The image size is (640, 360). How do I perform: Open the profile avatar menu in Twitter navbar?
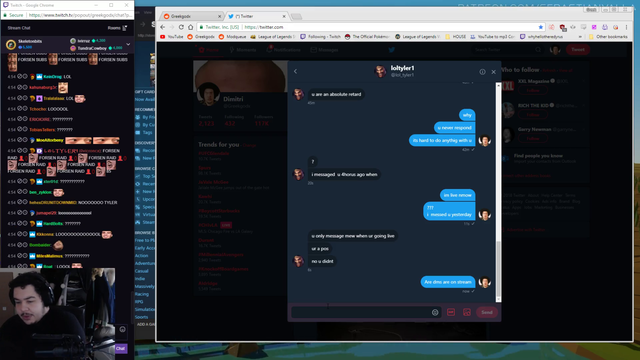[x=555, y=50]
